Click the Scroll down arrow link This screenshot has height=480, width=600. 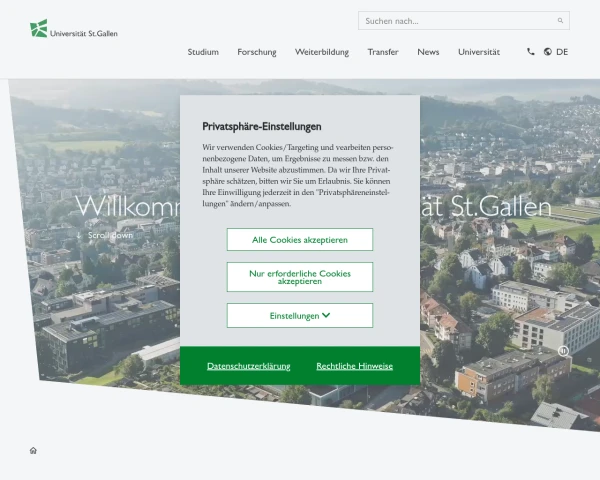pos(104,235)
